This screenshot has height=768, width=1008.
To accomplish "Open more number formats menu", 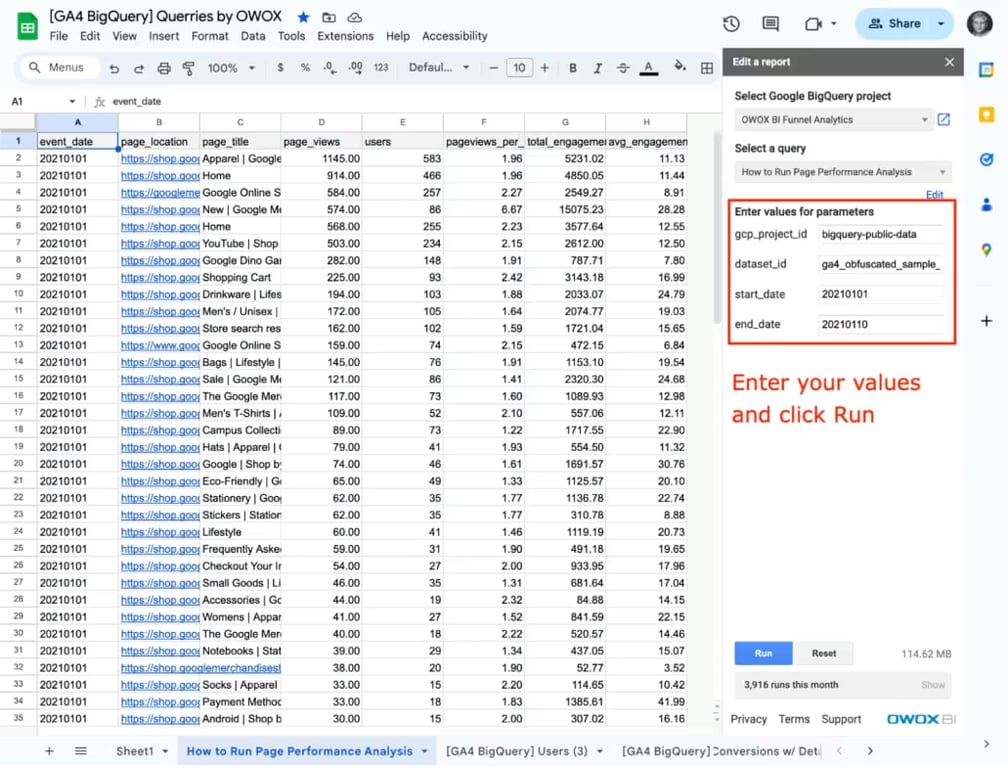I will click(x=381, y=67).
